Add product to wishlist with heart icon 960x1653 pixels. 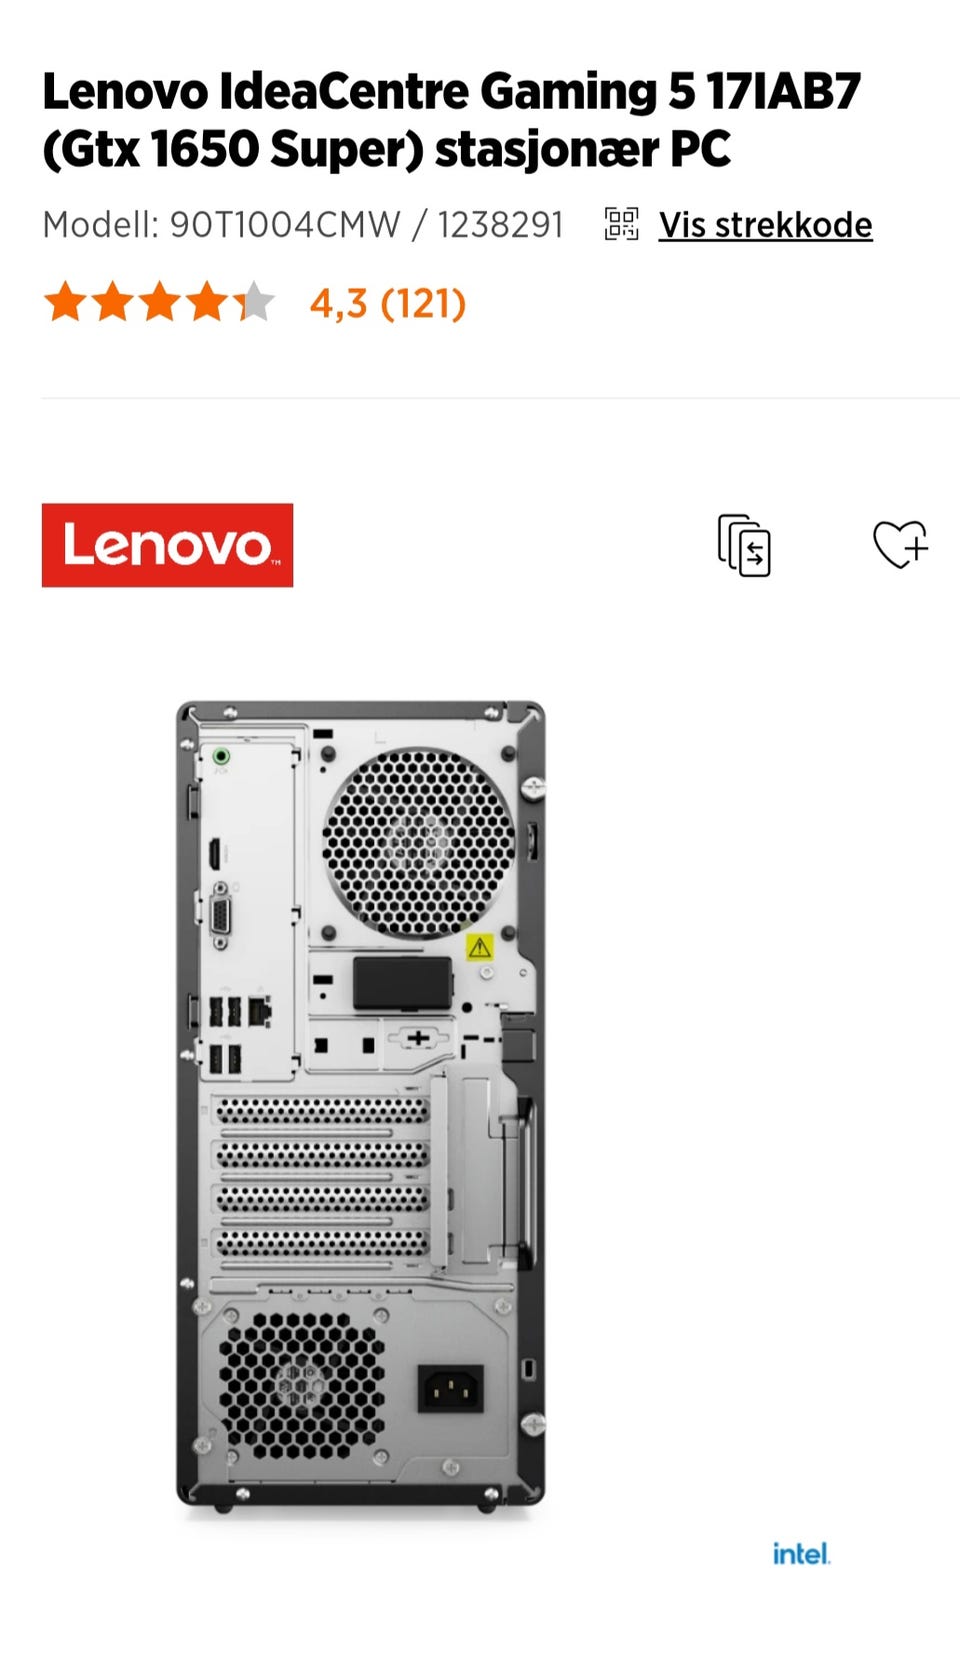pyautogui.click(x=900, y=545)
